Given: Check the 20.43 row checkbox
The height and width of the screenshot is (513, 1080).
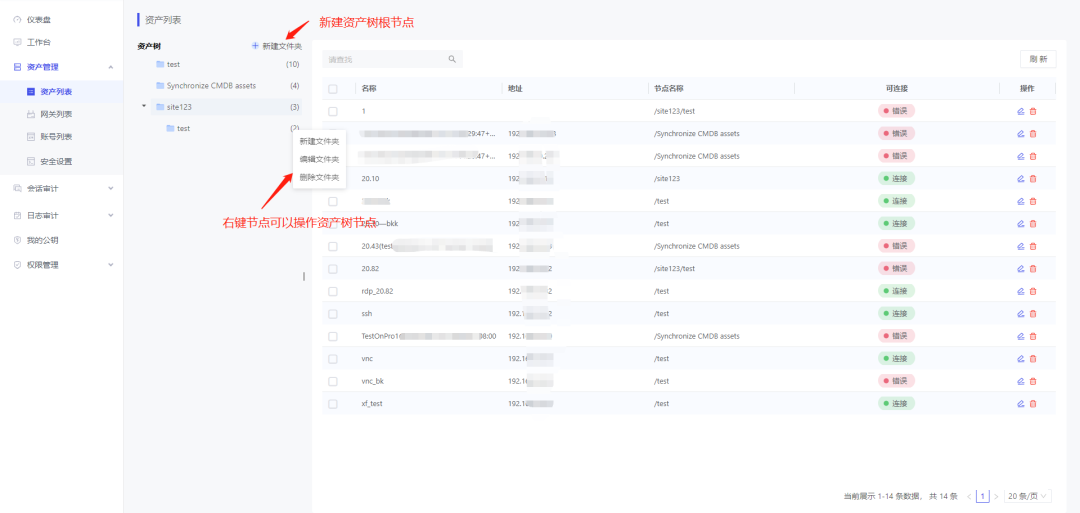Looking at the screenshot, I should tap(333, 246).
